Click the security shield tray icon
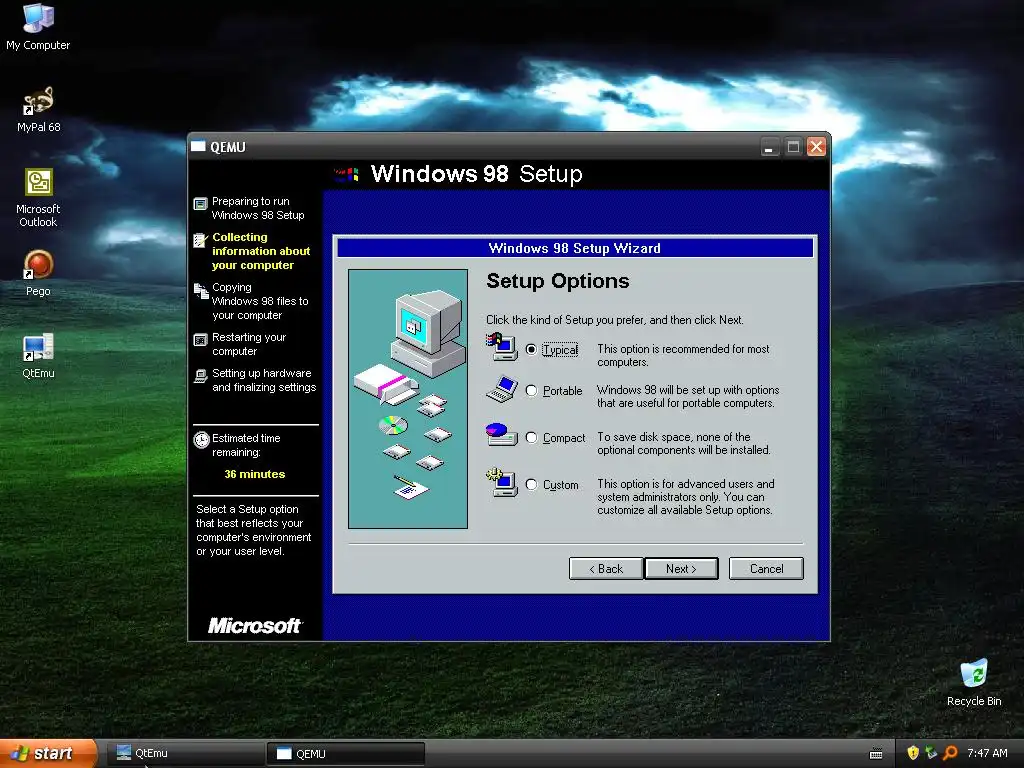Screen dimensions: 1024x768 [913, 753]
